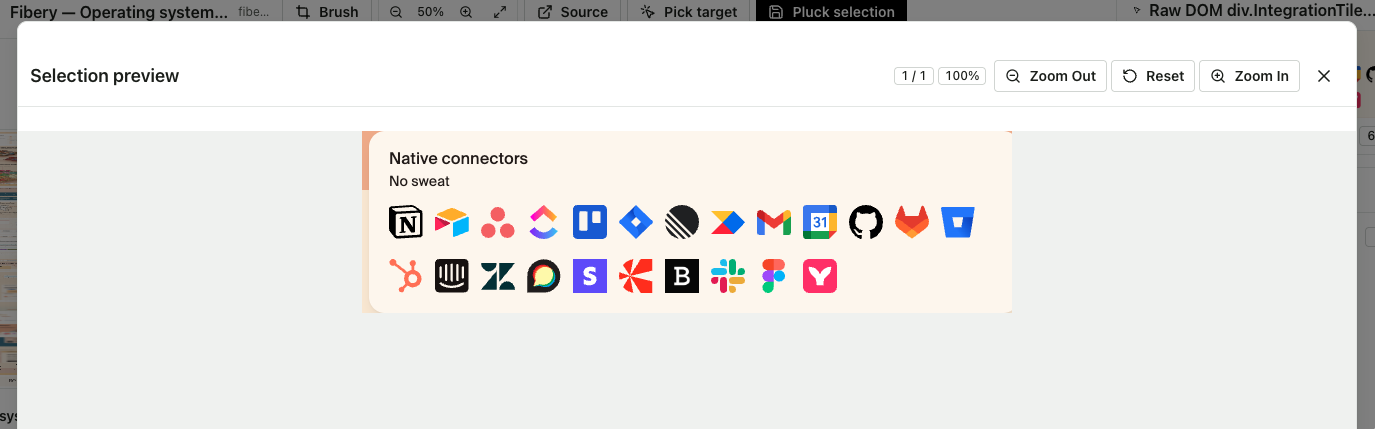The image size is (1375, 429).
Task: Select the Brush tool in background toolbar
Action: pyautogui.click(x=327, y=12)
